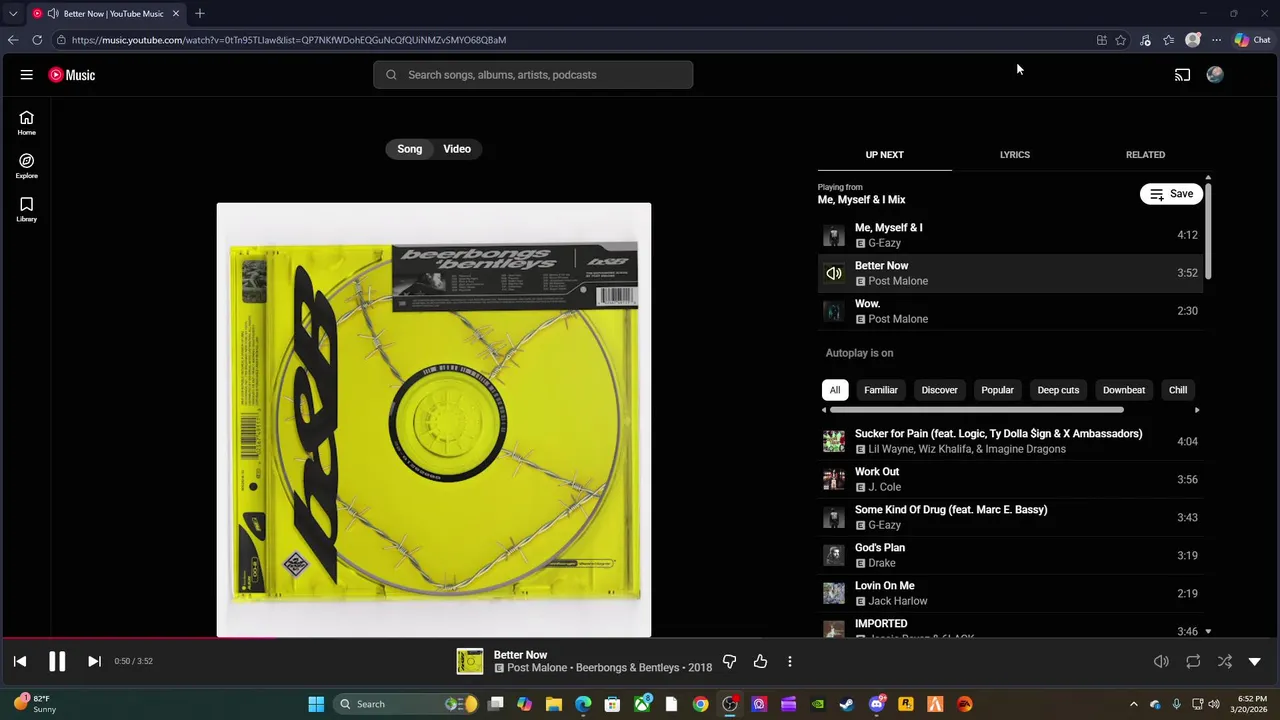Open the RELATED tab
The width and height of the screenshot is (1280, 720).
pyautogui.click(x=1145, y=155)
